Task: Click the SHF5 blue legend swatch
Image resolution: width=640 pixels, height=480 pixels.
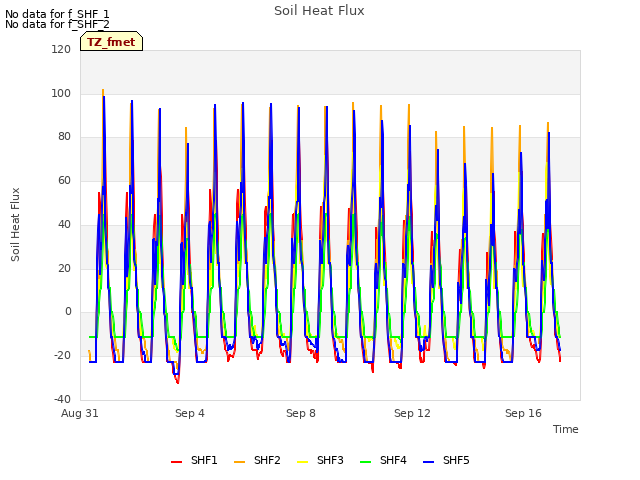Action: tap(429, 462)
